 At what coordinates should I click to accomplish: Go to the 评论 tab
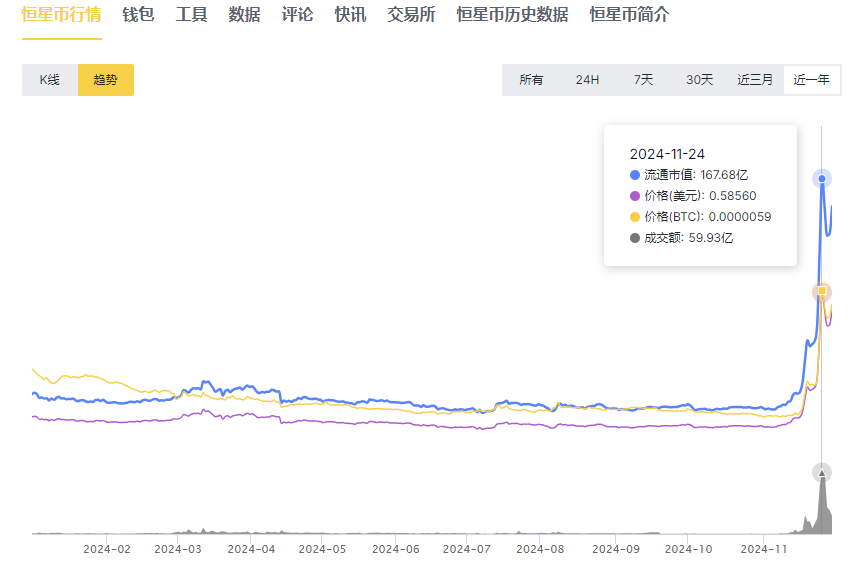click(297, 15)
